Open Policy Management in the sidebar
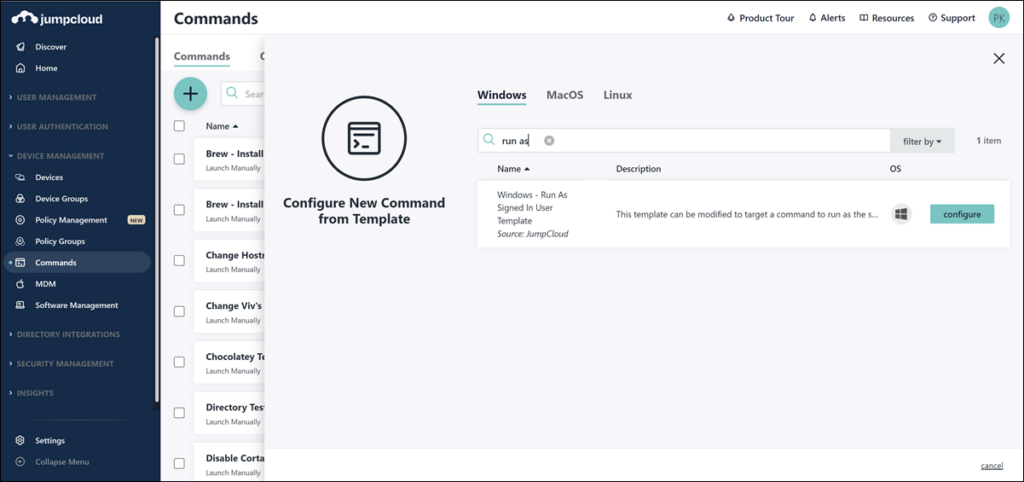The width and height of the screenshot is (1024, 482). point(71,220)
